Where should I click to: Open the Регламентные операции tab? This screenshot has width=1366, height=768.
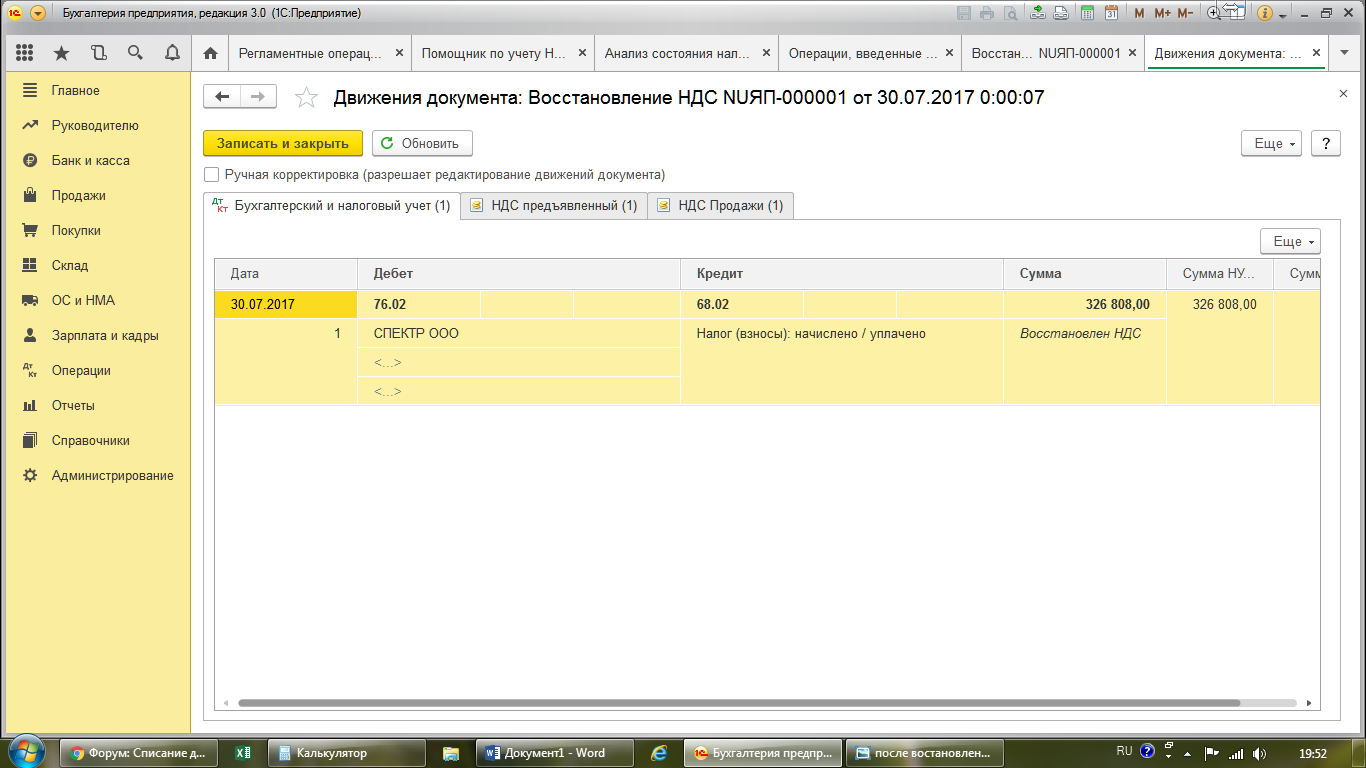[310, 54]
